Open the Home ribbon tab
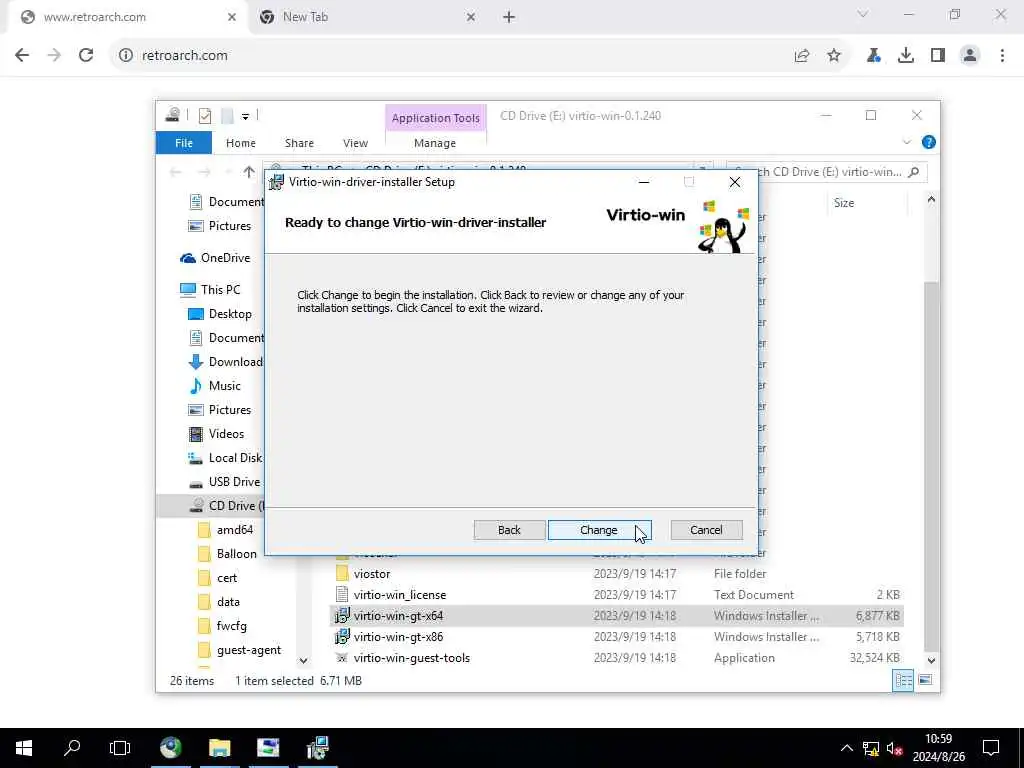Image resolution: width=1024 pixels, height=768 pixels. coord(240,143)
